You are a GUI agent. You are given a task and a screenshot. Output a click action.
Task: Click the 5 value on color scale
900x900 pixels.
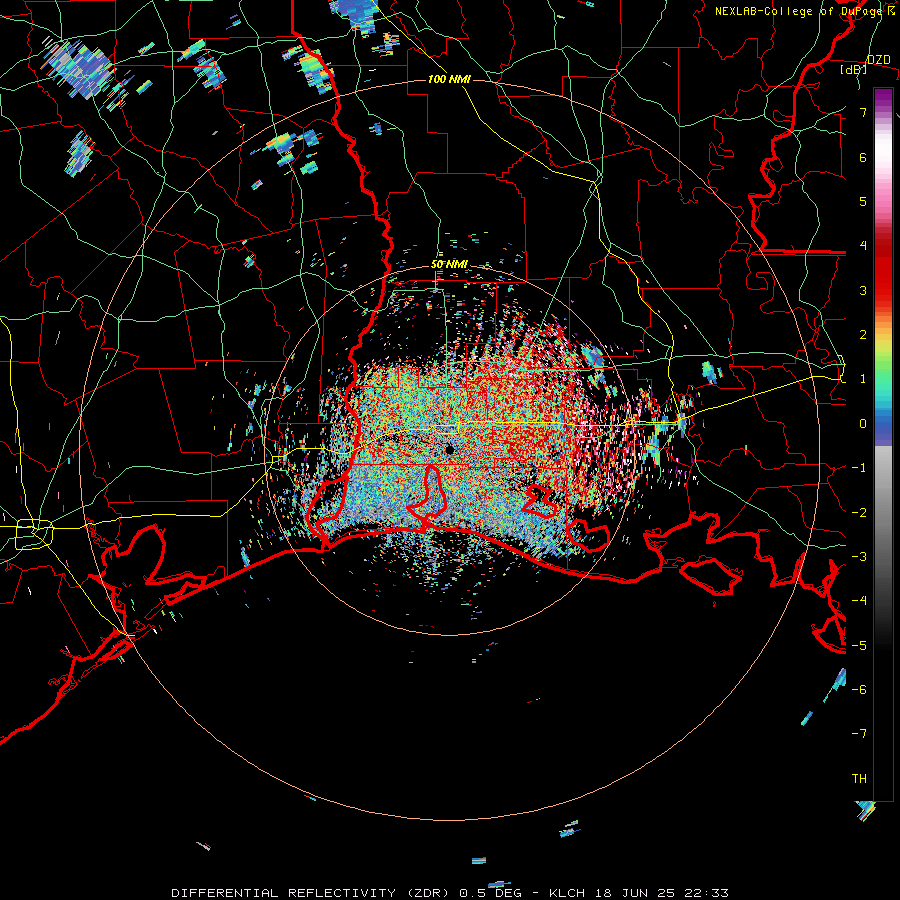[x=863, y=201]
